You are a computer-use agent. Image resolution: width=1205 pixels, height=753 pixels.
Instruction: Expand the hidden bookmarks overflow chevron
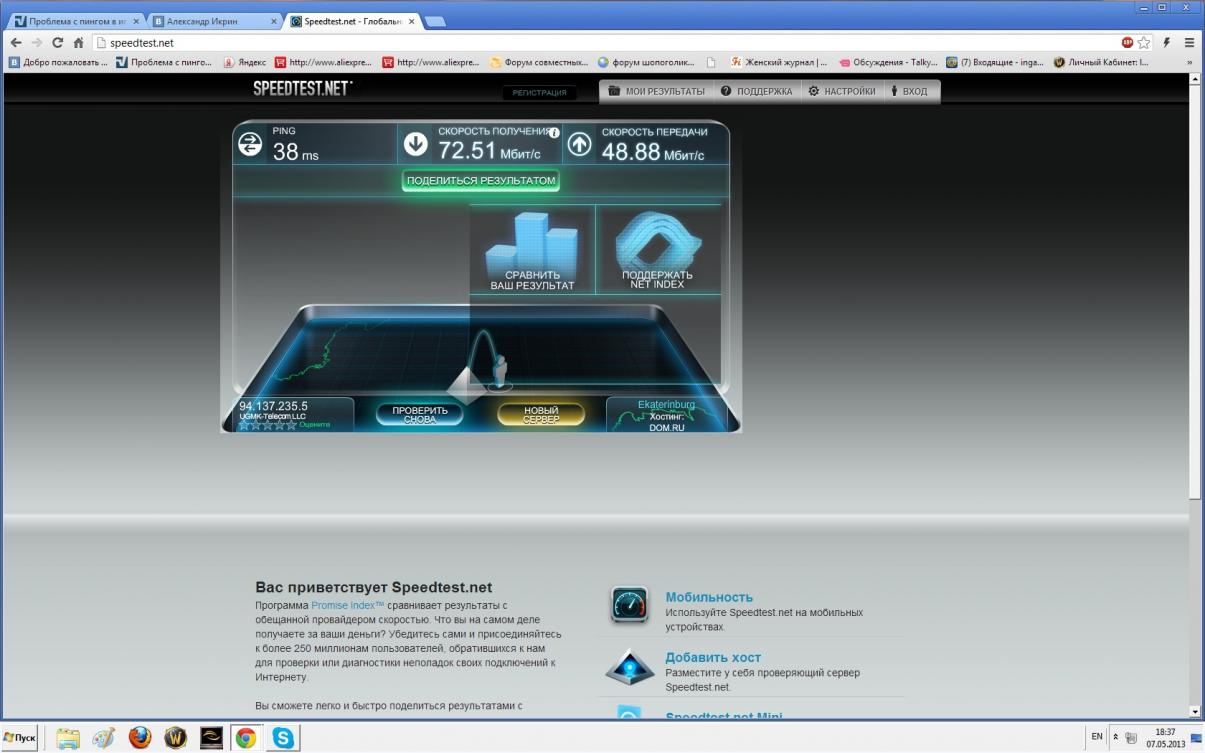point(1189,62)
